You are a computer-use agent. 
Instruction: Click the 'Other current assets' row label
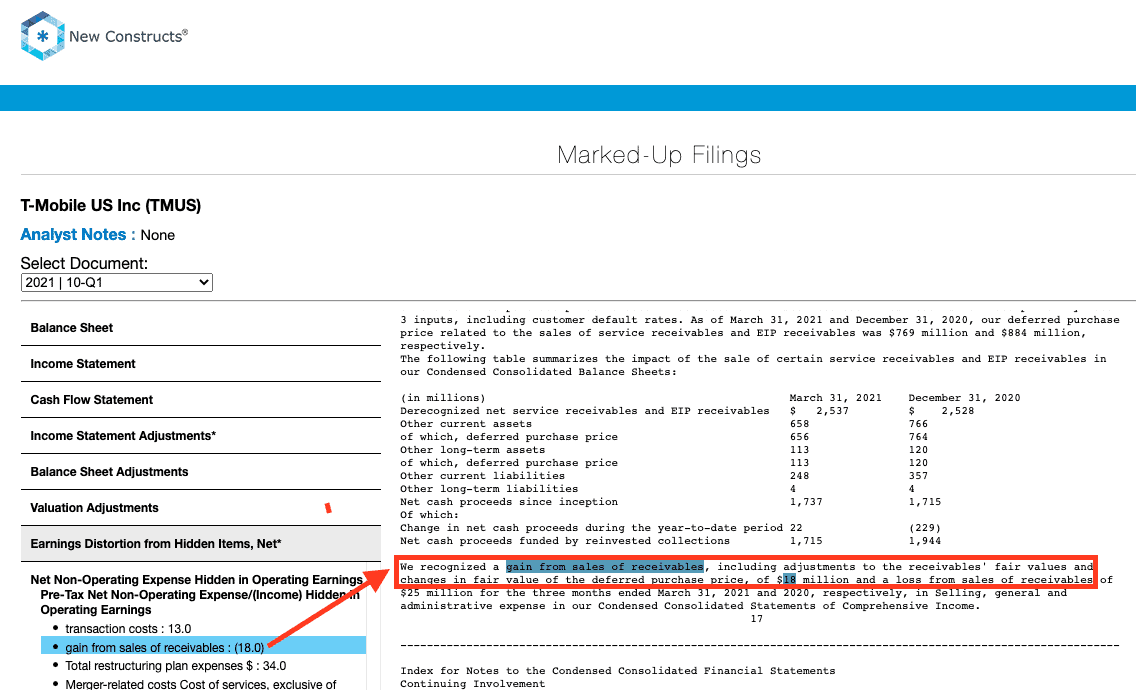(x=466, y=424)
